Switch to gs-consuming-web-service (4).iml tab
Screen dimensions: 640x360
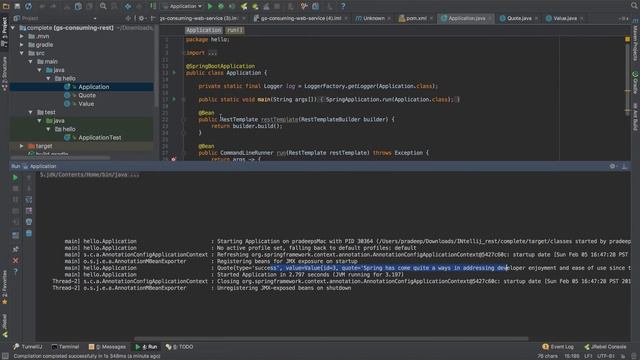coord(300,18)
